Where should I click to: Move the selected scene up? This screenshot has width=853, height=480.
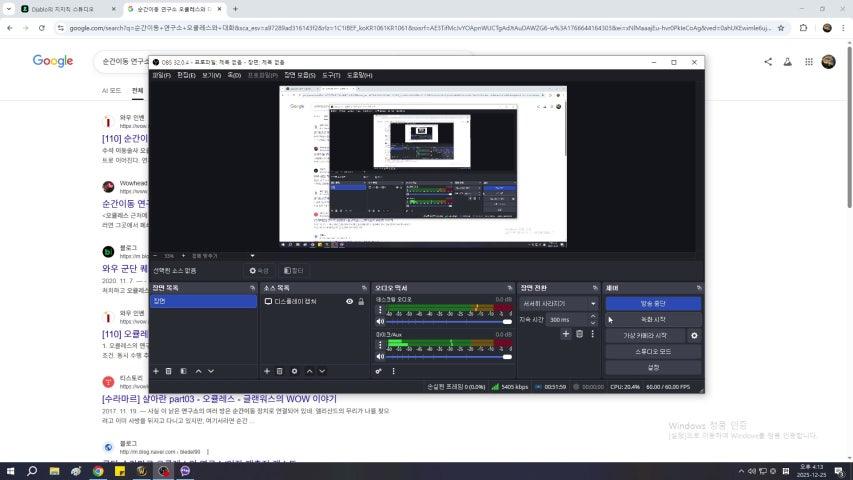point(198,371)
